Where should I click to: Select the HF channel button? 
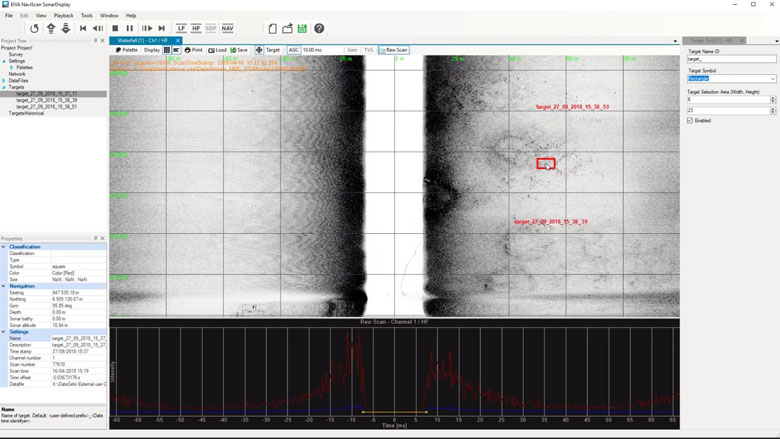(x=196, y=29)
